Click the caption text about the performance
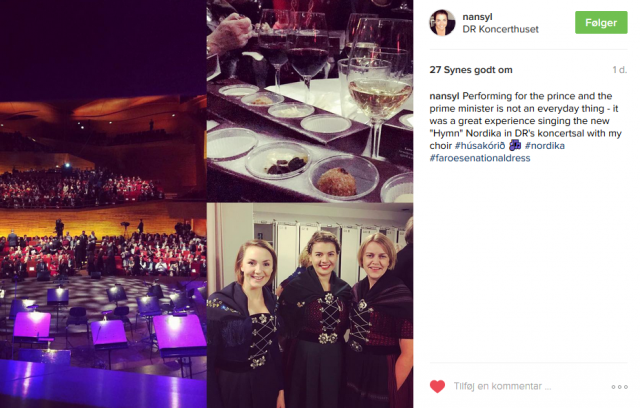 525,127
